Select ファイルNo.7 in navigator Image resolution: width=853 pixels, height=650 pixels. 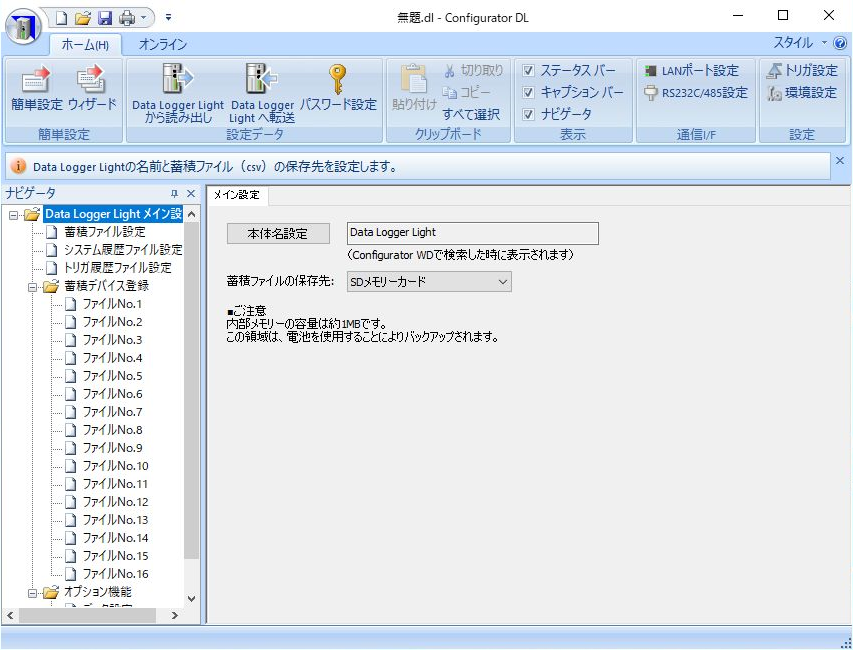point(112,412)
